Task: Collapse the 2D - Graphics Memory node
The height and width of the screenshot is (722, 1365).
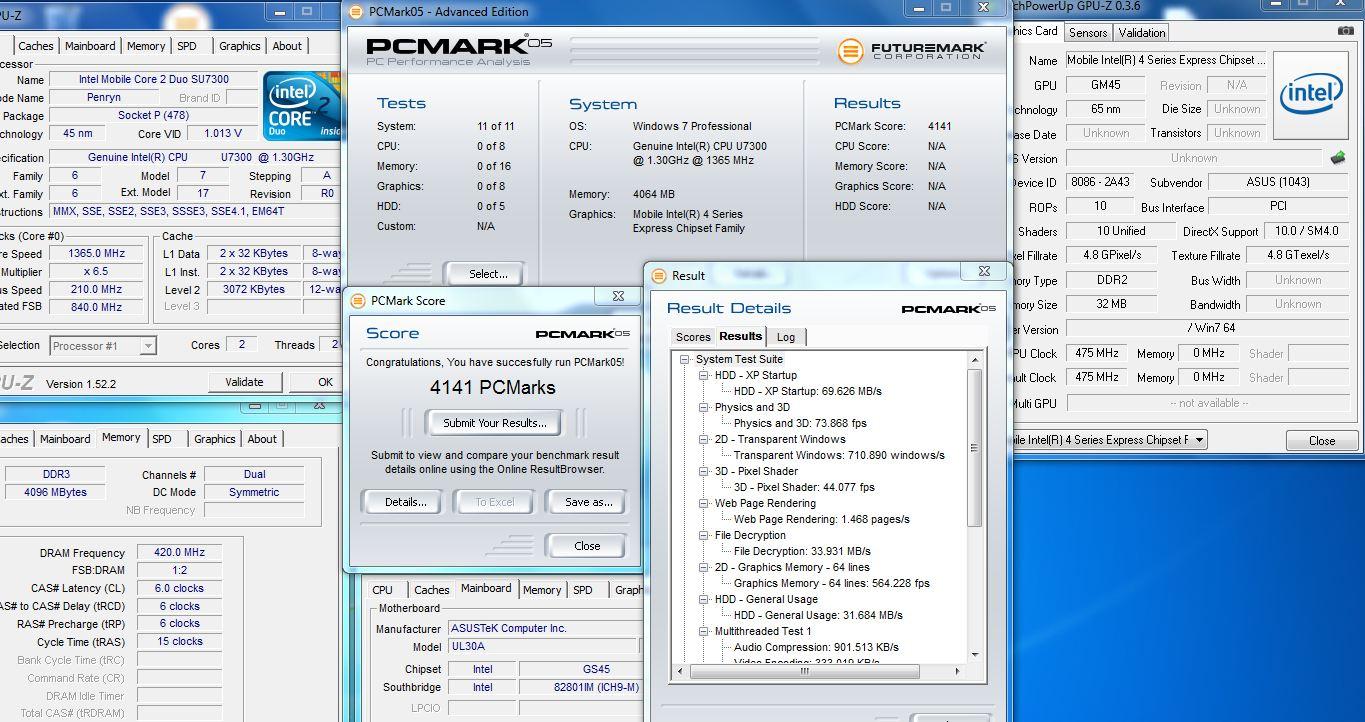Action: click(704, 567)
